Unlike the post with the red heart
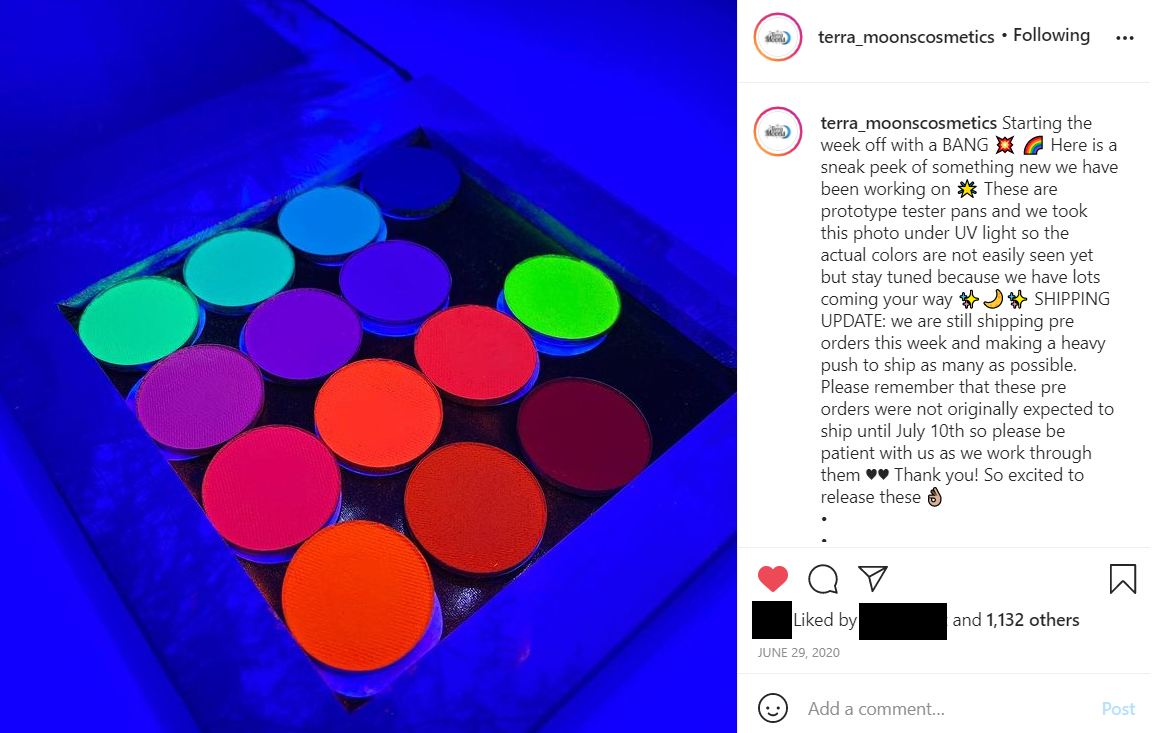The width and height of the screenshot is (1160, 733). click(x=772, y=578)
